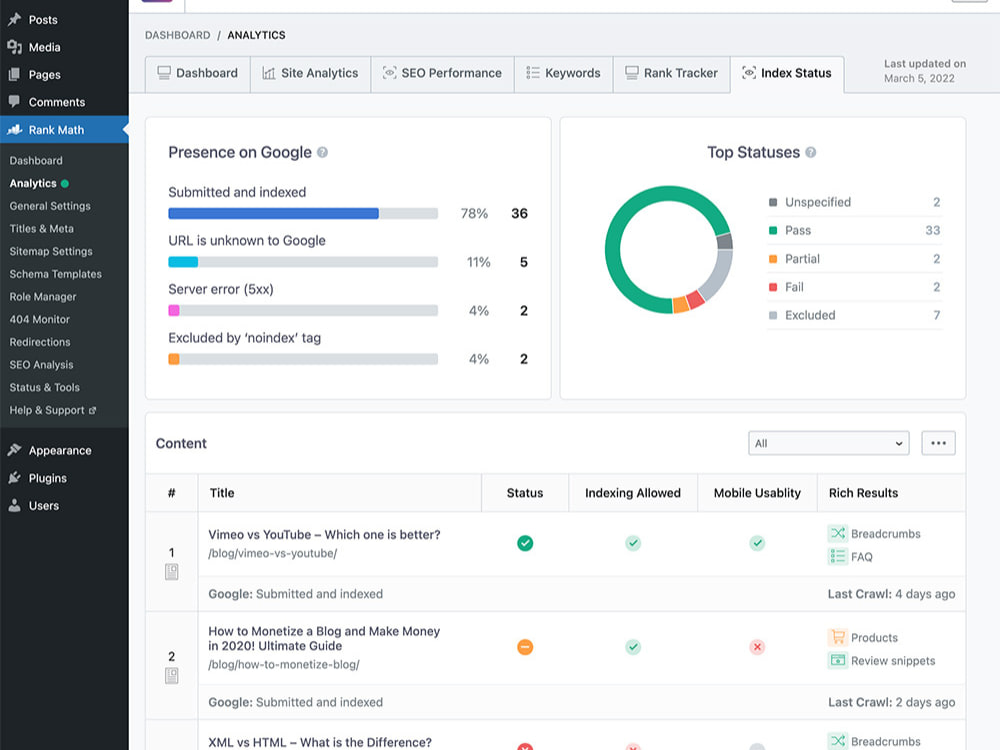
Task: Click the green Pass legend swatch
Action: click(x=773, y=230)
